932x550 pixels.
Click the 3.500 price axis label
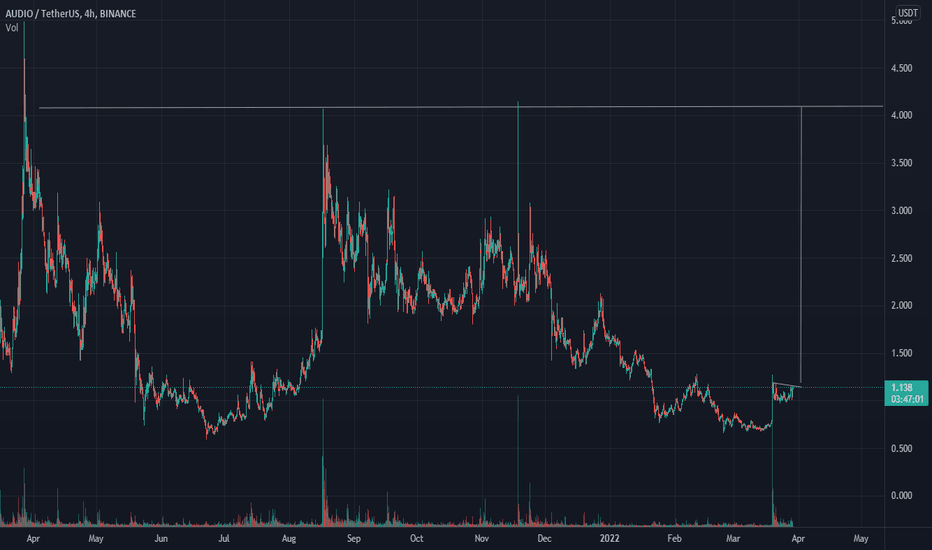901,163
